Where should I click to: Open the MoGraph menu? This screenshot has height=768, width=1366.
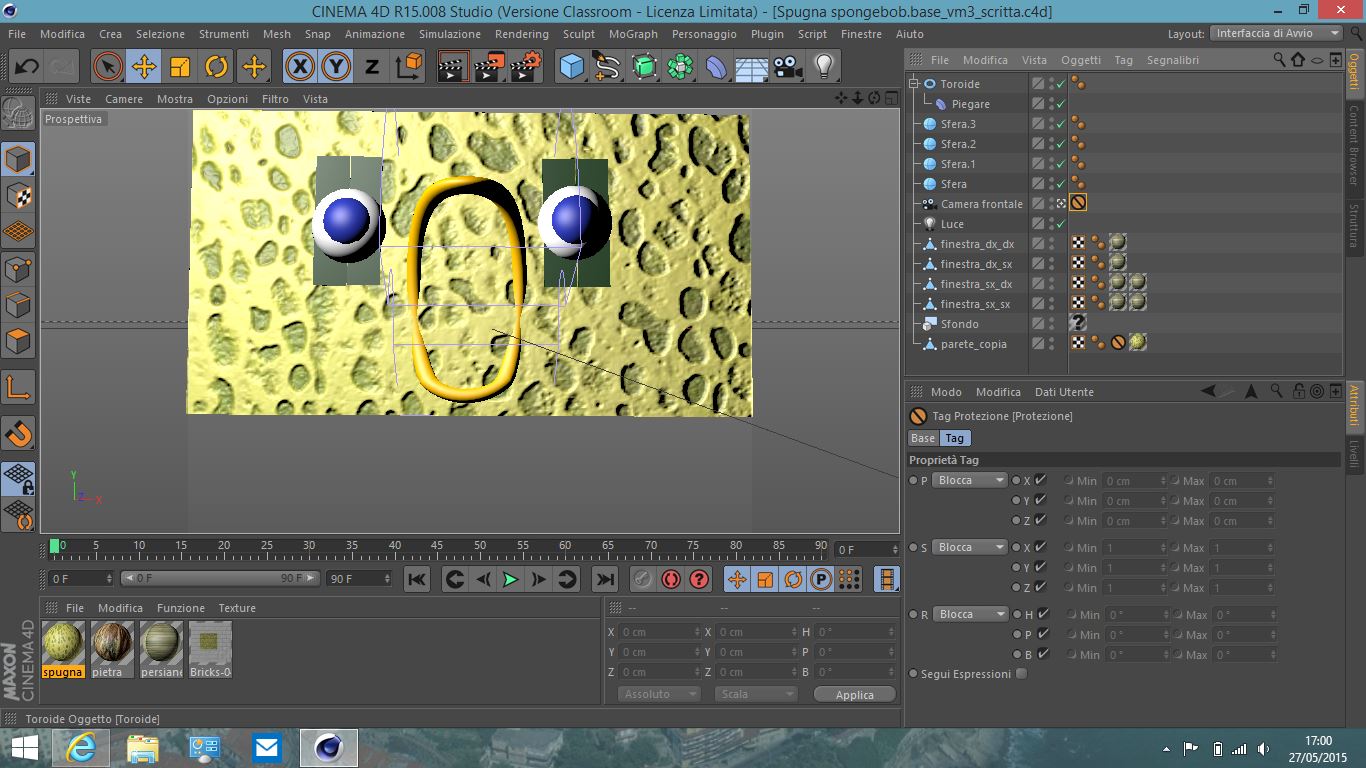pos(633,34)
